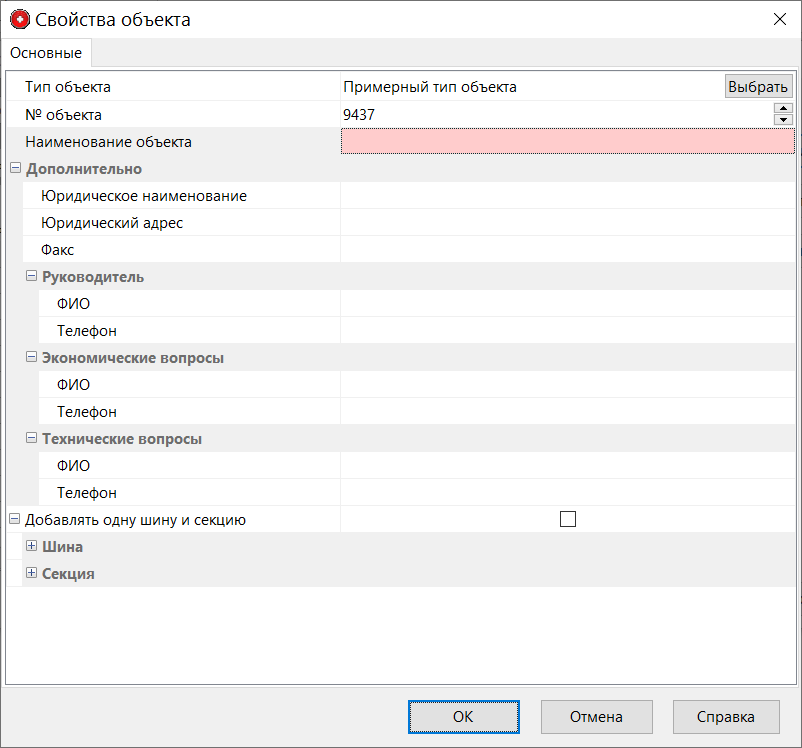Focus the pink Наименование объекта field
The width and height of the screenshot is (802, 748).
click(x=567, y=142)
